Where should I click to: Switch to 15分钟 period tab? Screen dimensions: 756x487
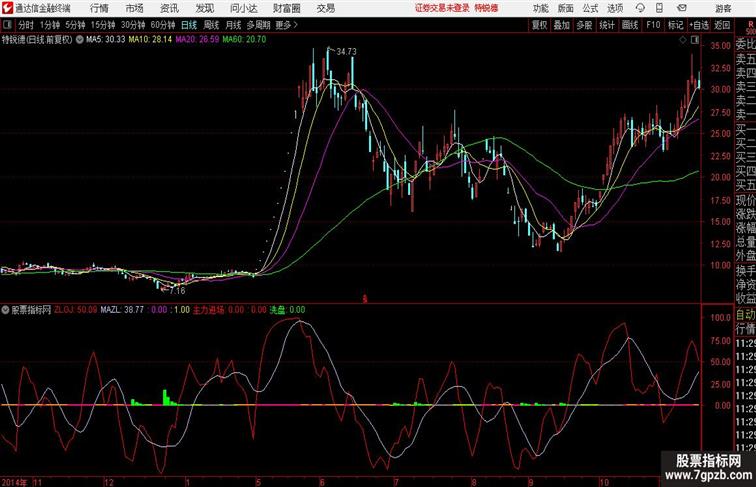pos(103,25)
